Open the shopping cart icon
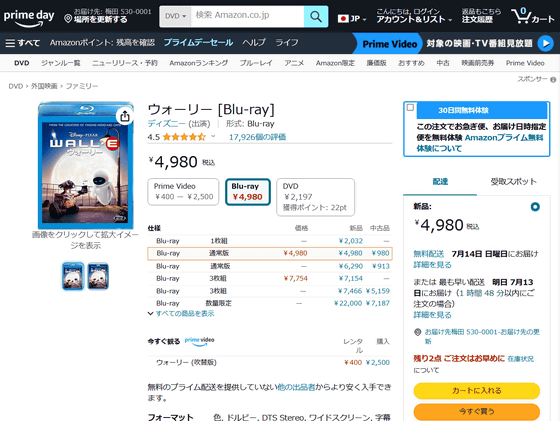Viewport: 560px width, 421px height. [521, 16]
